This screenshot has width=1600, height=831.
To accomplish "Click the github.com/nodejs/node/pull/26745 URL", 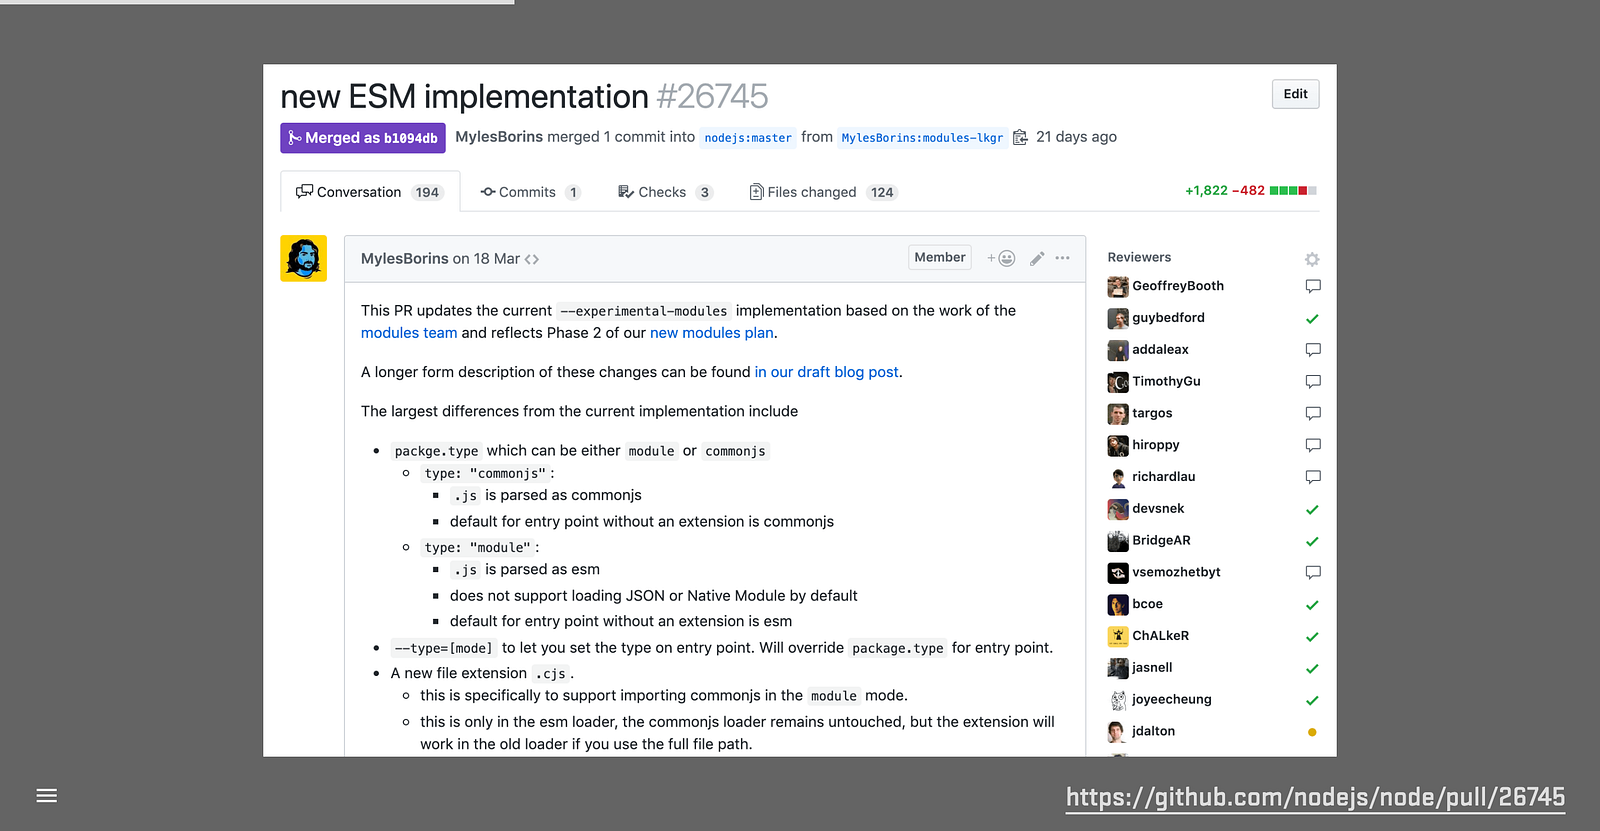I will [1315, 797].
